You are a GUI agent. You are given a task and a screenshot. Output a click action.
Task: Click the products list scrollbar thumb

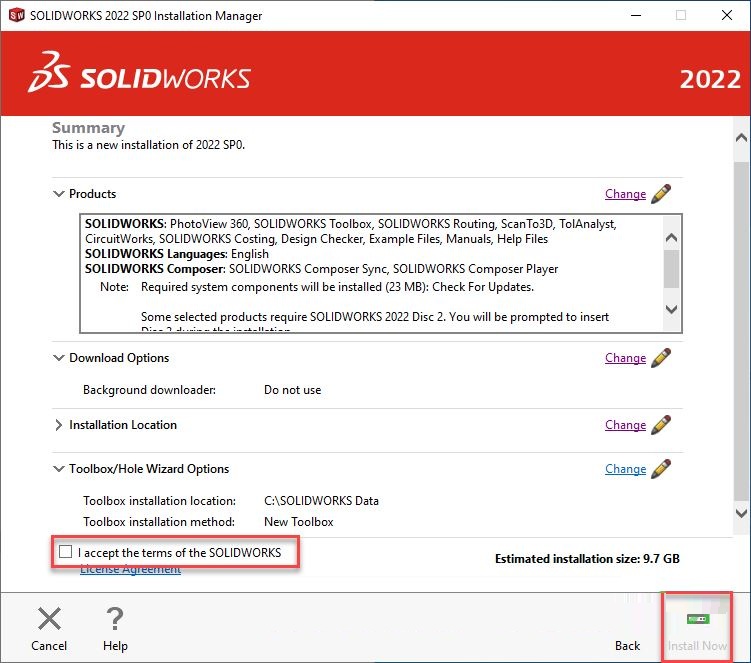[671, 269]
